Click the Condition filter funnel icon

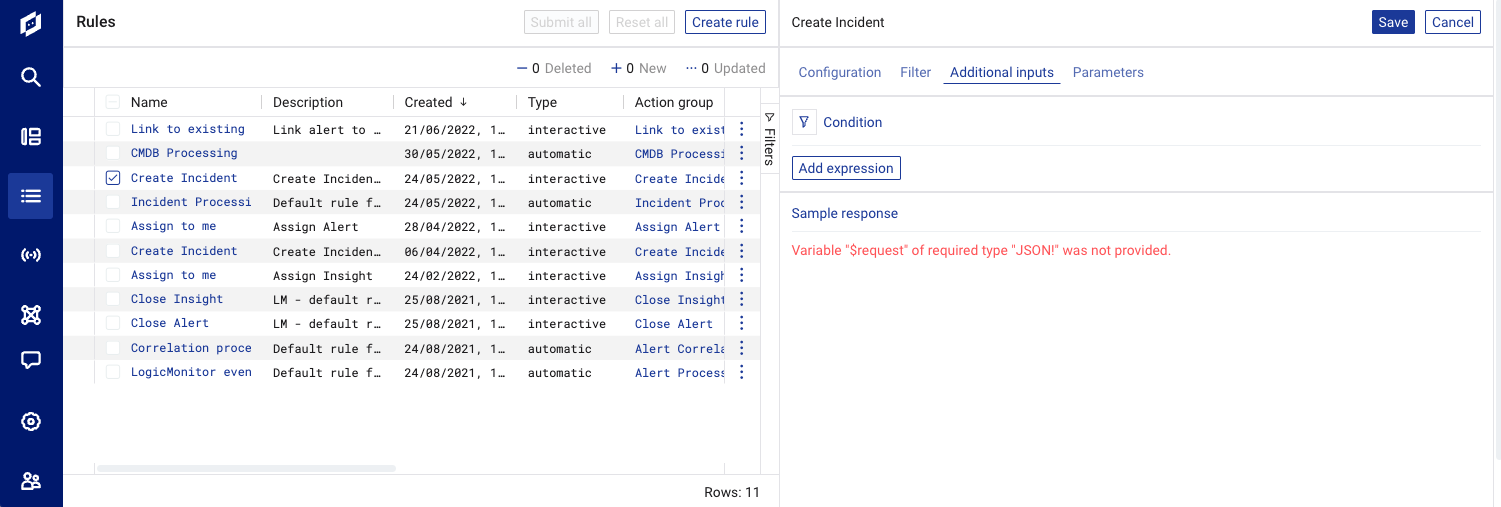click(804, 122)
